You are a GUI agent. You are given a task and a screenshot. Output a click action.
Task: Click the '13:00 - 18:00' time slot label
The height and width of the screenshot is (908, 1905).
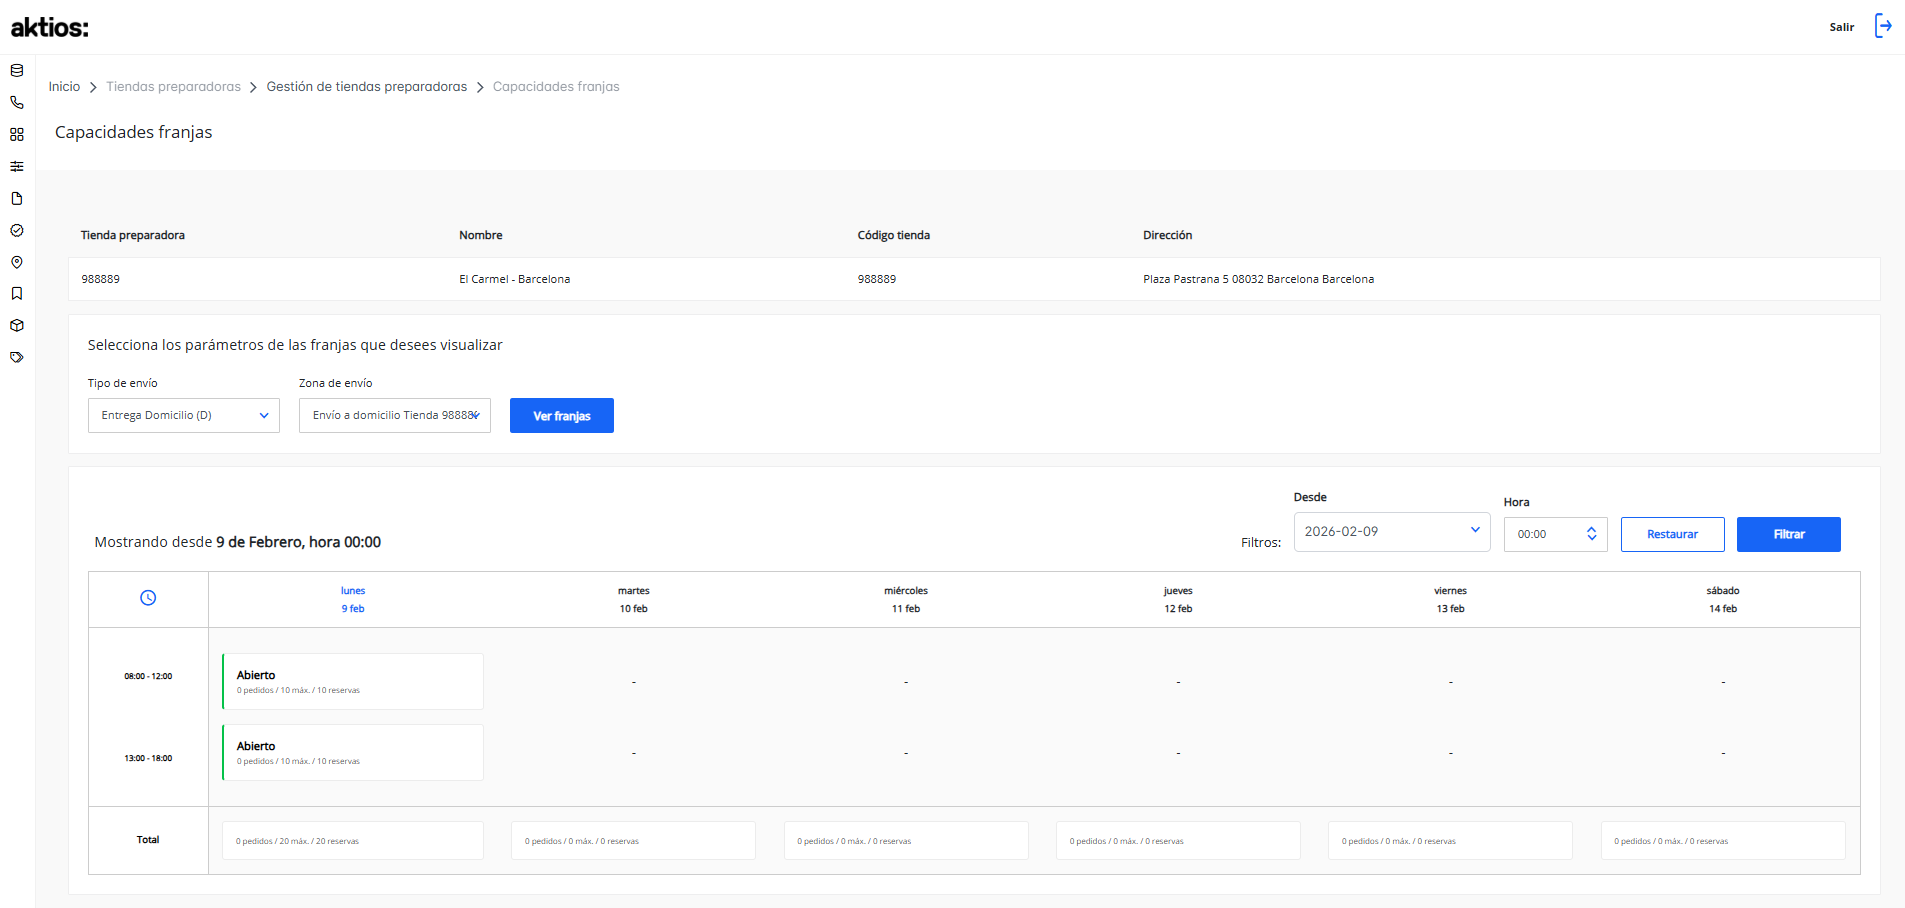click(148, 758)
